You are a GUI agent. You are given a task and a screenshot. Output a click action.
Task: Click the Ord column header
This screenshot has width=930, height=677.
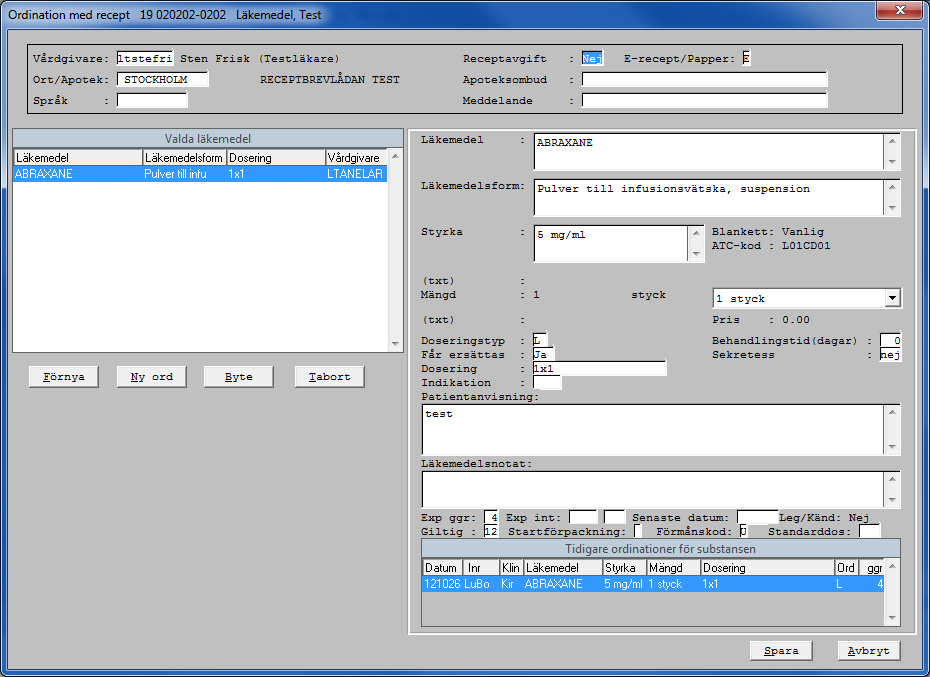tap(846, 568)
